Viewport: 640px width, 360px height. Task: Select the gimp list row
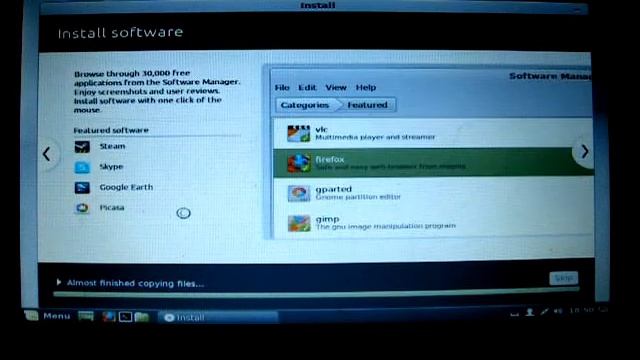tap(433, 222)
